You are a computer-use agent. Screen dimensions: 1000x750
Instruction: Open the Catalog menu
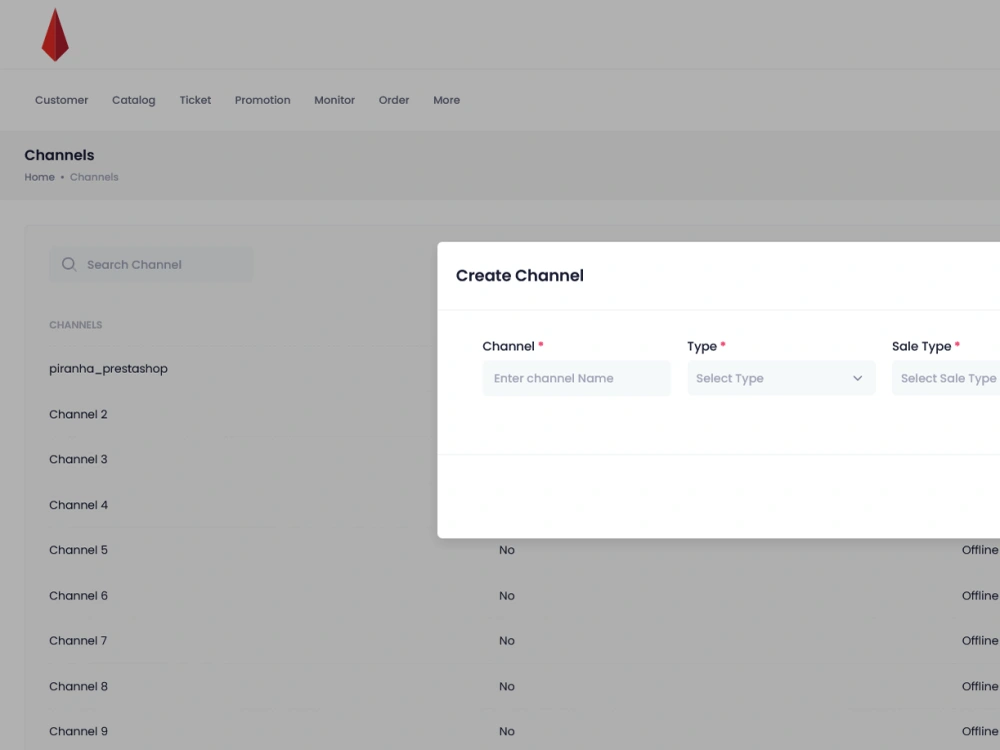coord(133,100)
